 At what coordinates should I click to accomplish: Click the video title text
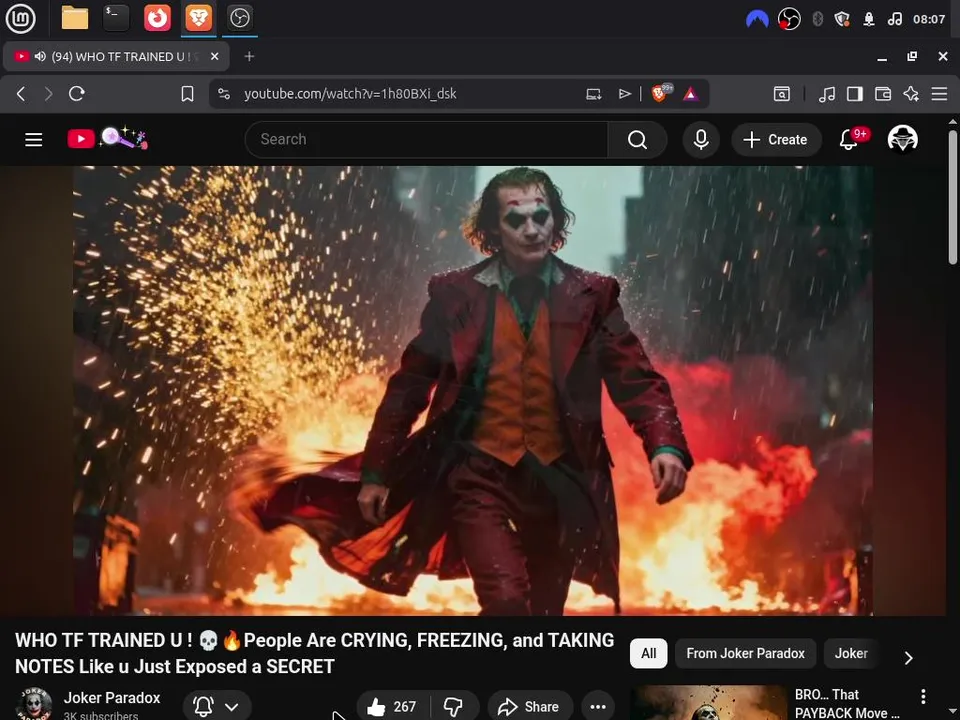coord(314,653)
